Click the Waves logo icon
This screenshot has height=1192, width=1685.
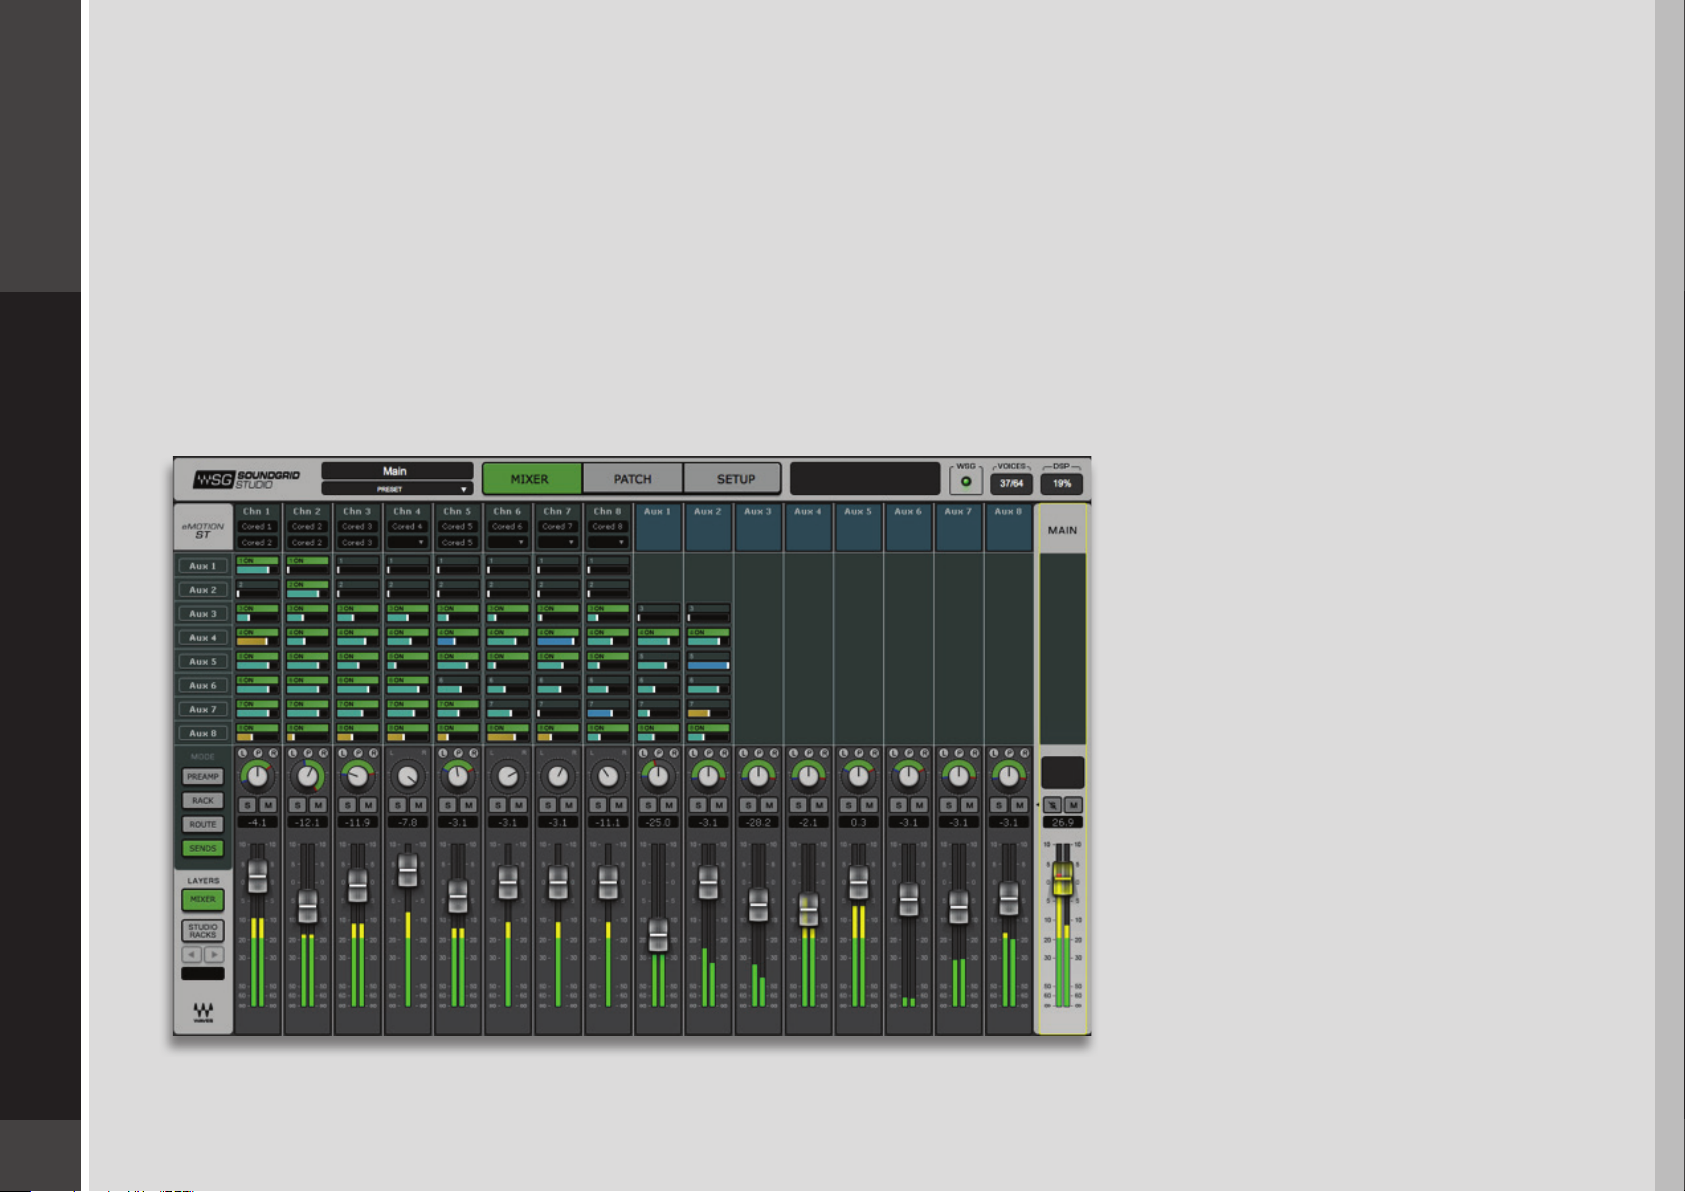click(203, 1012)
